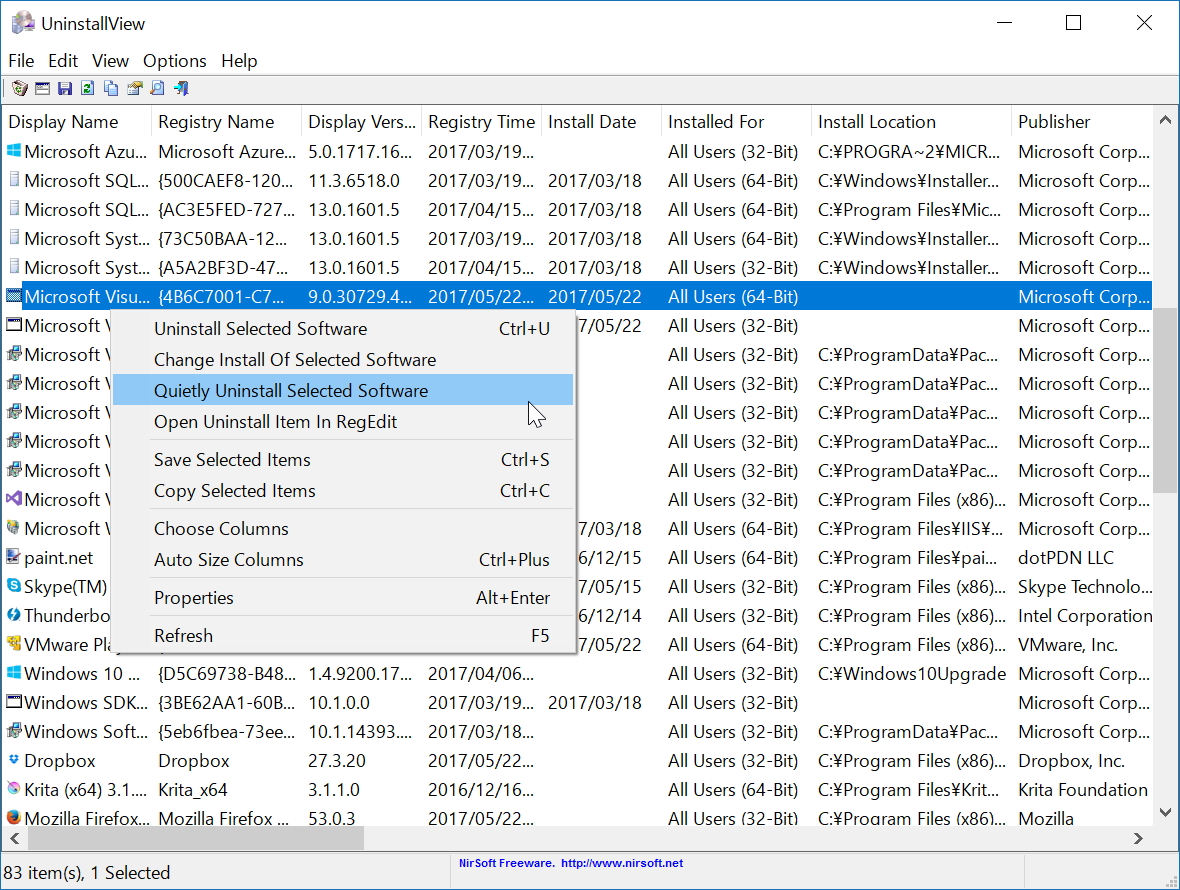The width and height of the screenshot is (1180, 890).
Task: Click the Skype(TM) row icon
Action: click(14, 585)
